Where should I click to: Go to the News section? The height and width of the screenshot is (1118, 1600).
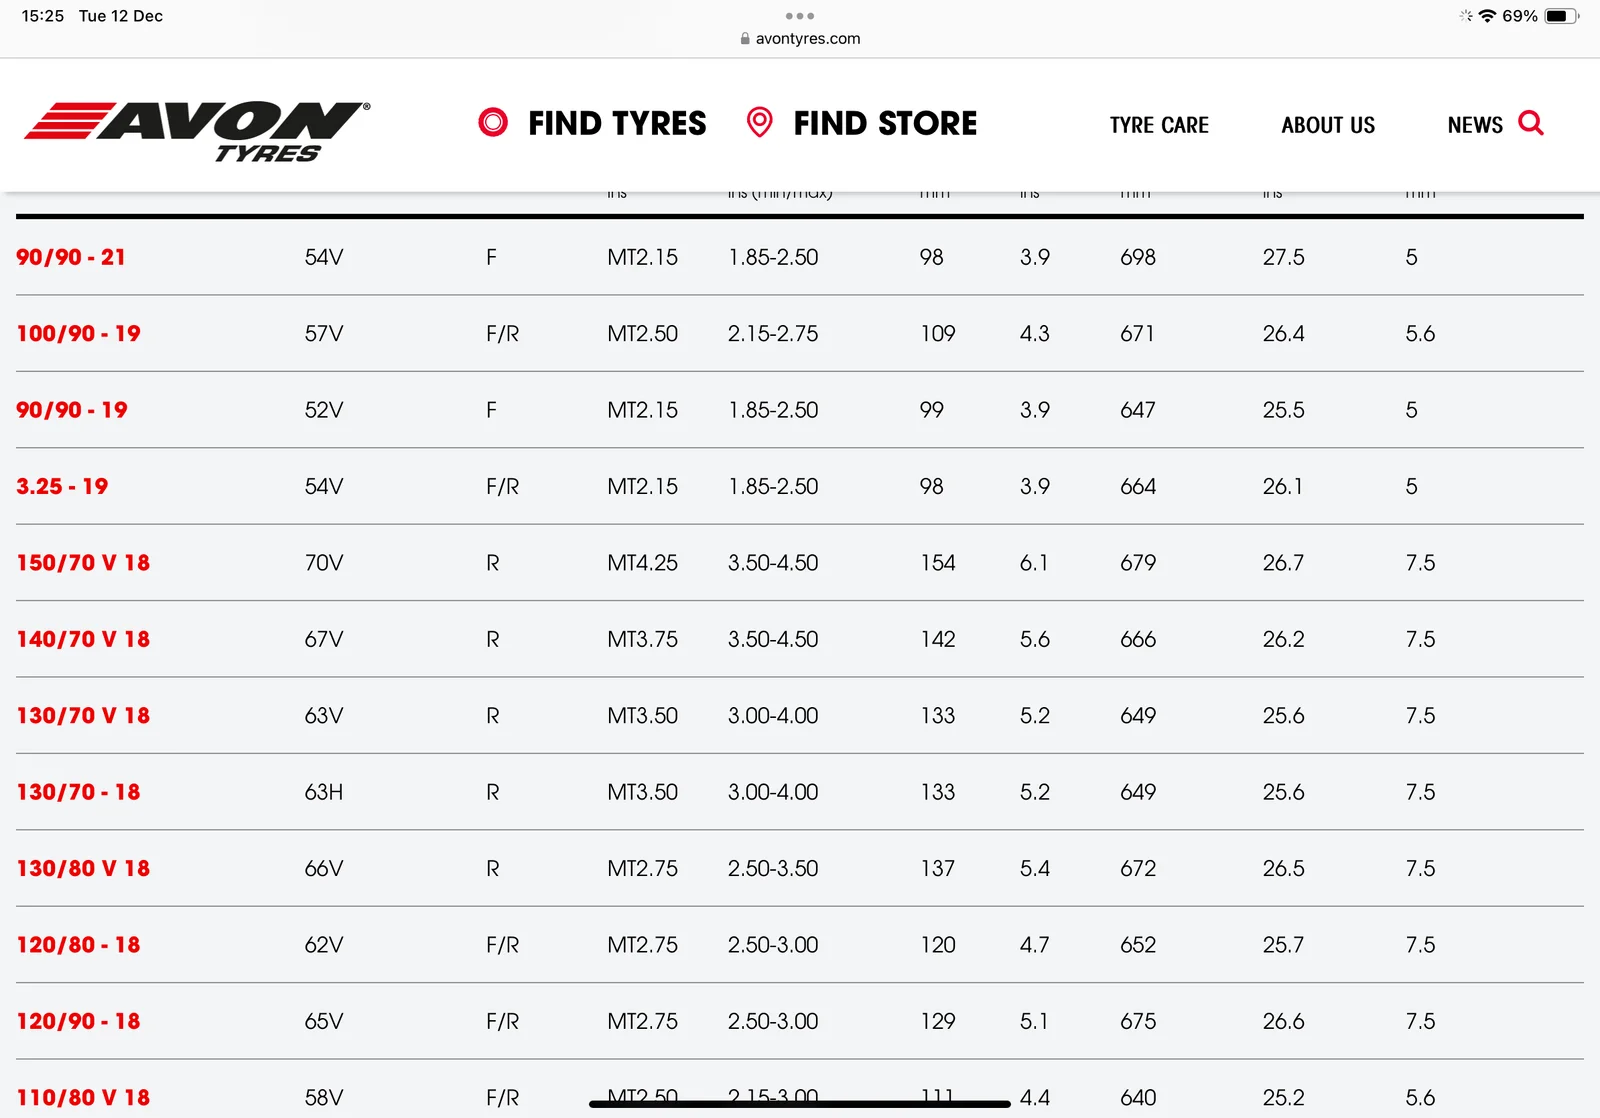pyautogui.click(x=1475, y=125)
